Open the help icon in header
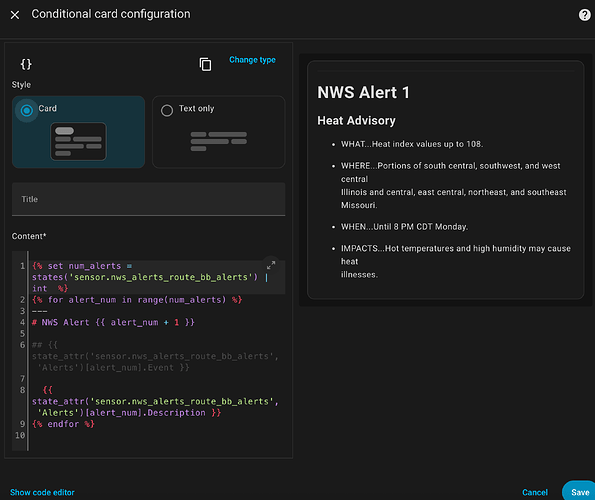This screenshot has height=500, width=595. (584, 15)
